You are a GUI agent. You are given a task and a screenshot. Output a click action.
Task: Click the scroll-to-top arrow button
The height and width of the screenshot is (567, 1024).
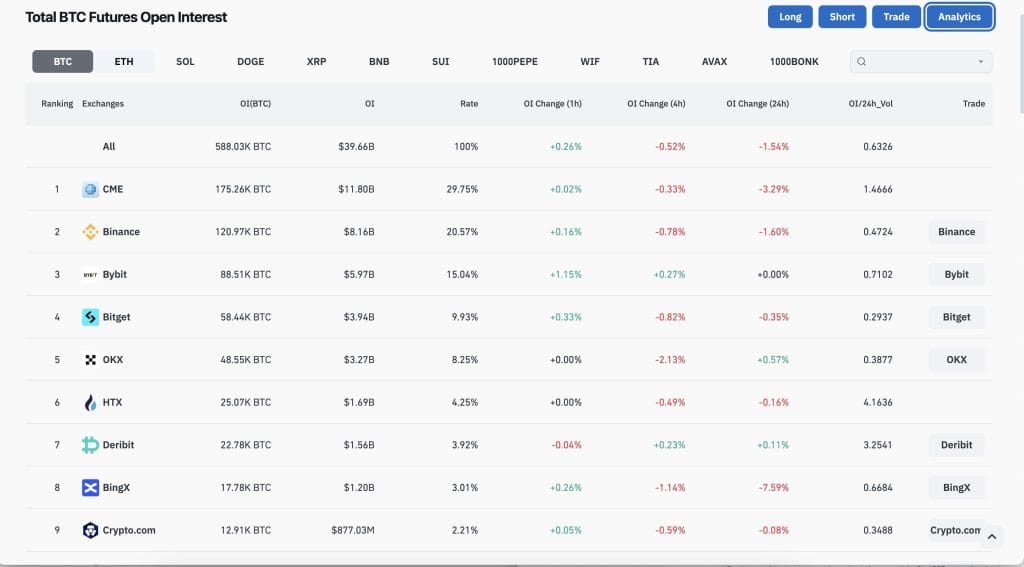[991, 537]
